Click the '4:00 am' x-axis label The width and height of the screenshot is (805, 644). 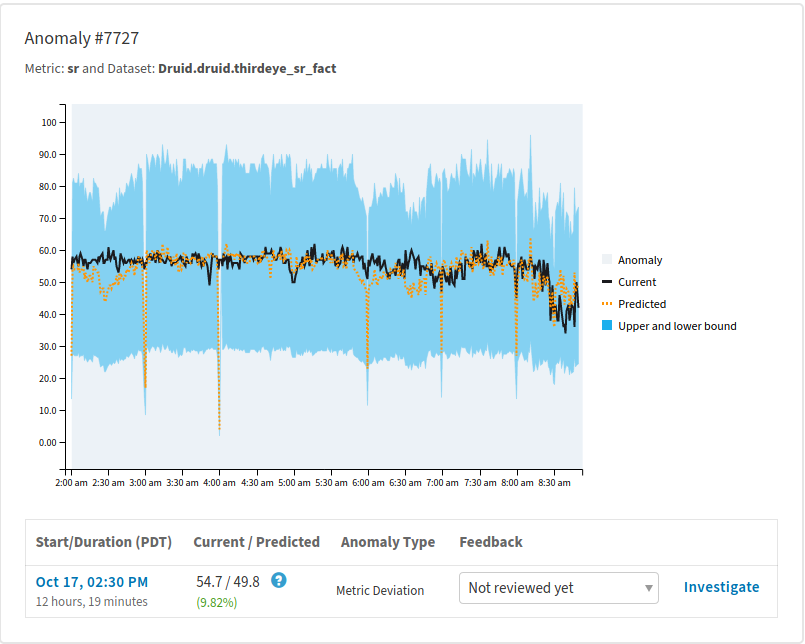click(x=219, y=483)
